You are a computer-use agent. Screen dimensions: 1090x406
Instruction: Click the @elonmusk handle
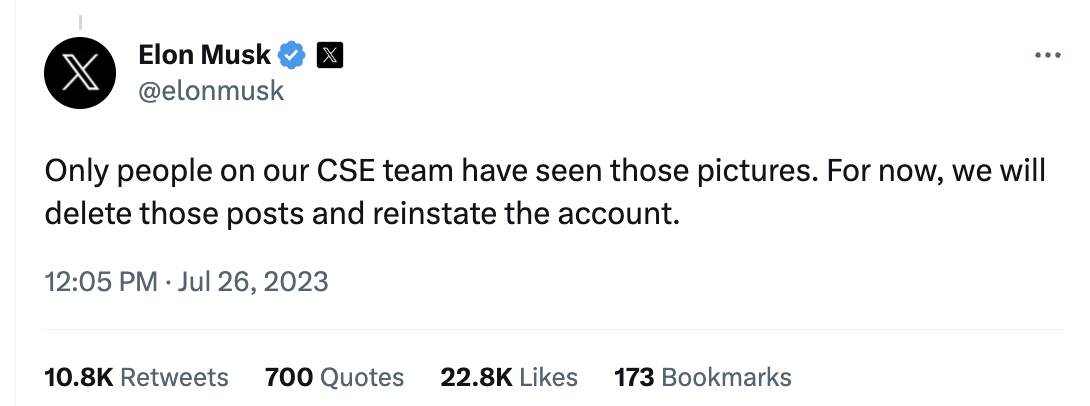click(x=211, y=91)
